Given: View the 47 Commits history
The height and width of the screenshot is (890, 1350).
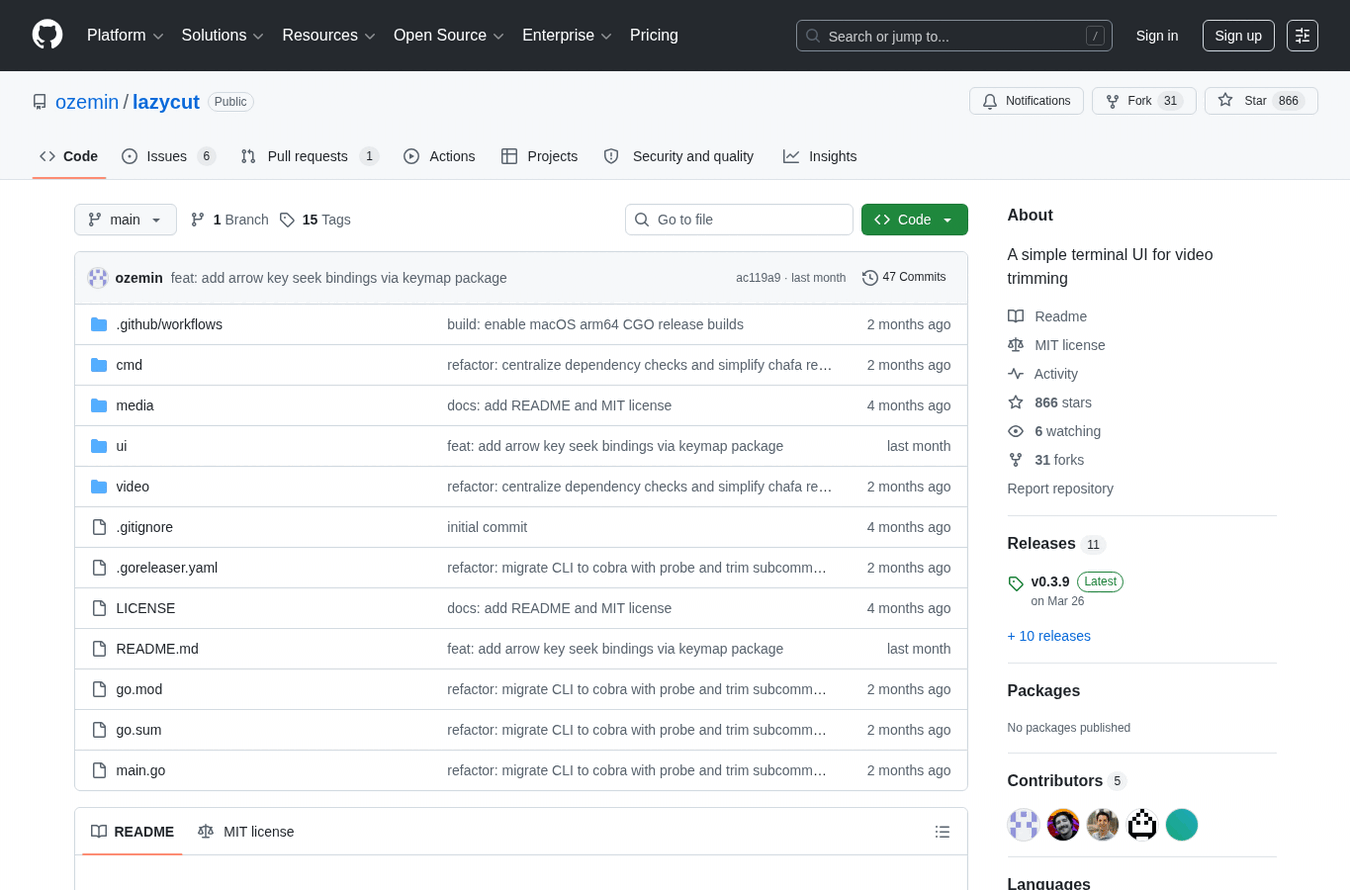Looking at the screenshot, I should click(904, 277).
